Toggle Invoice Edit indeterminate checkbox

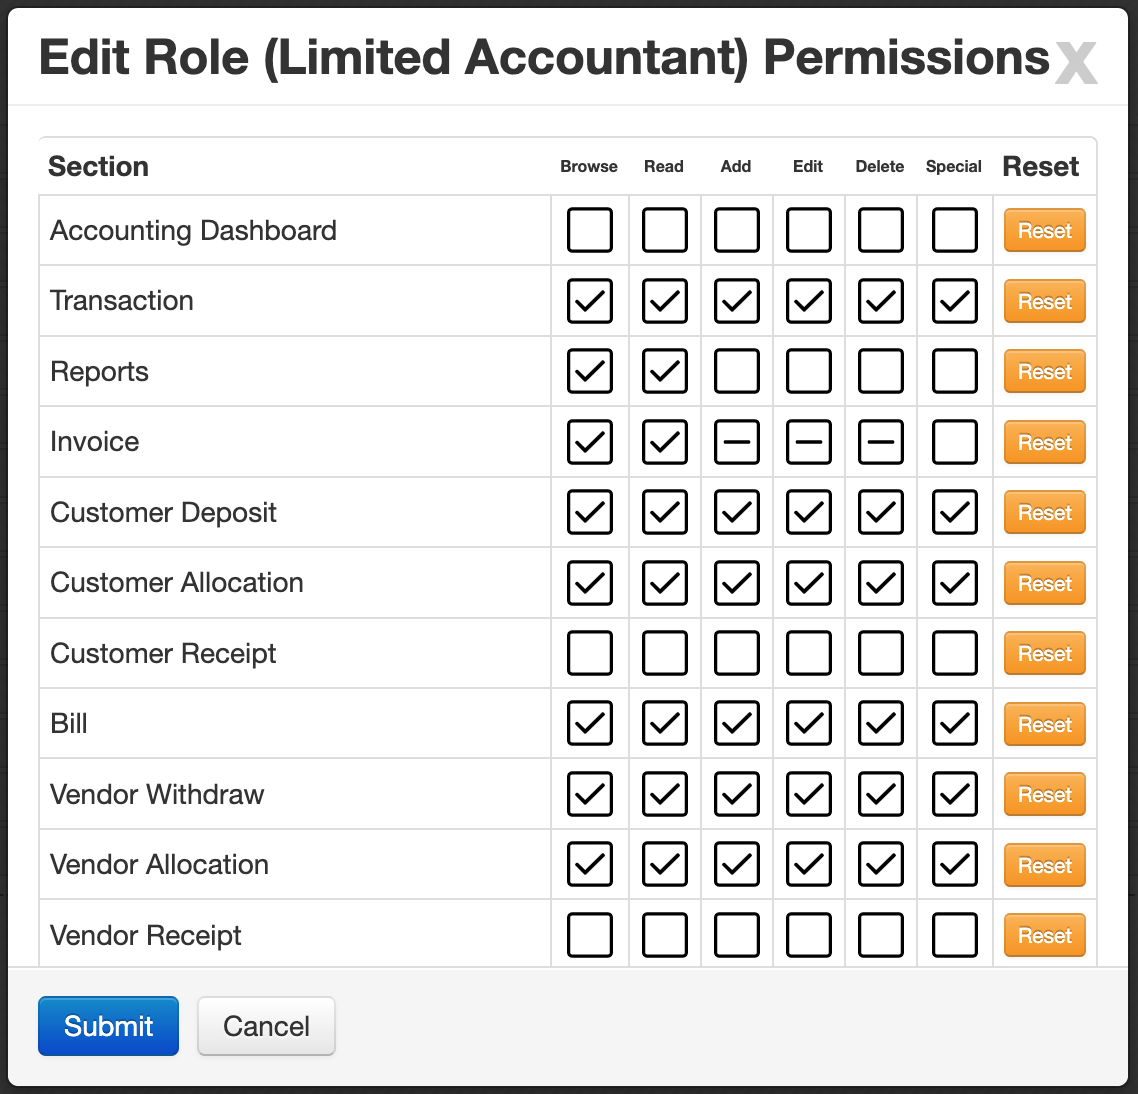(x=809, y=441)
